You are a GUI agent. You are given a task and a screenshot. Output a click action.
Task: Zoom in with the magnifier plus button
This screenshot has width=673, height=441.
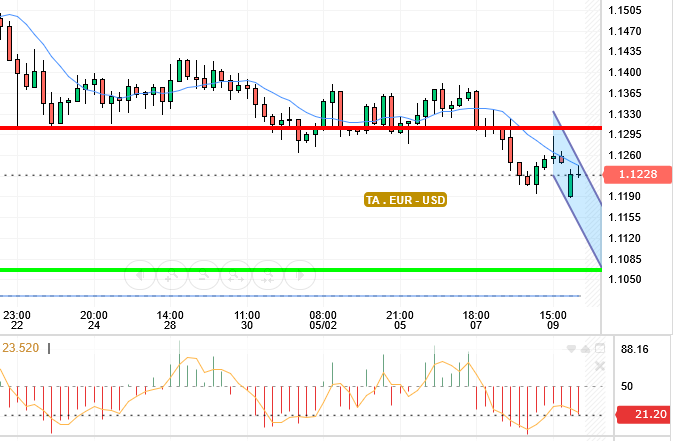pyautogui.click(x=172, y=275)
